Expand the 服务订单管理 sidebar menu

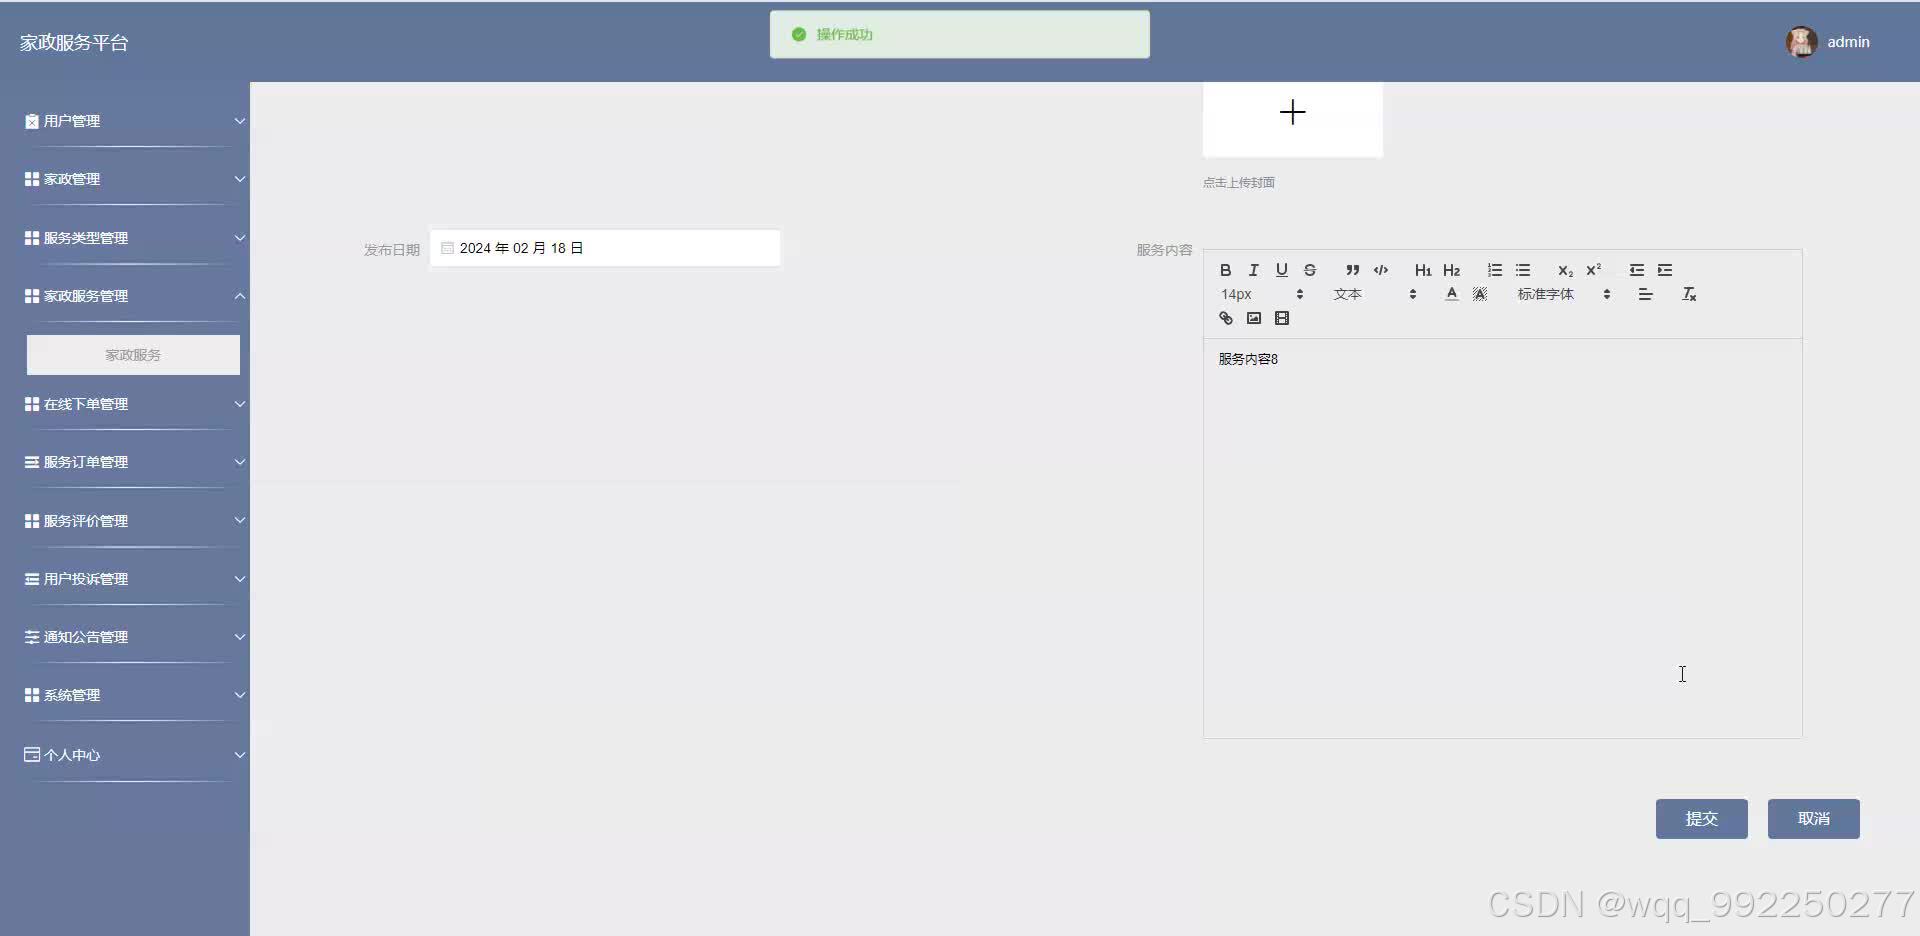pos(135,462)
